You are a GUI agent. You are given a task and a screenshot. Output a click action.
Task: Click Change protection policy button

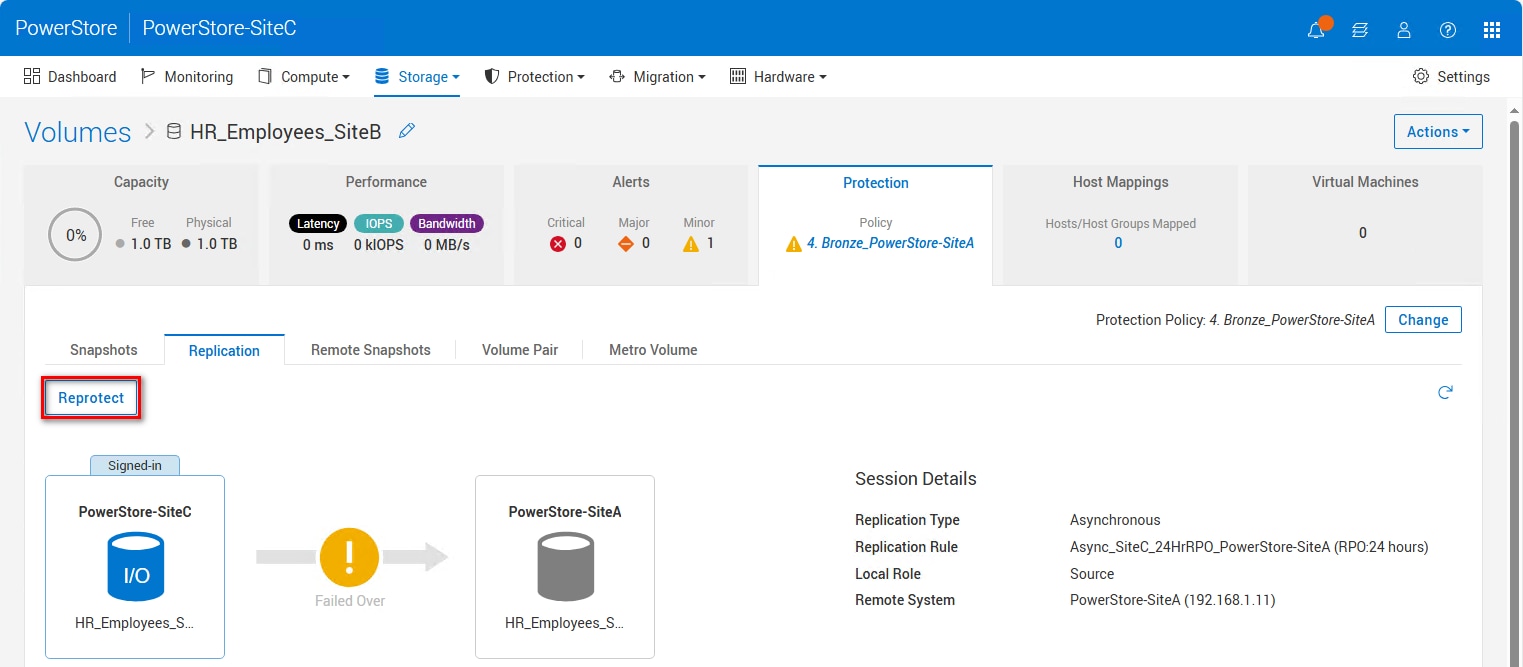coord(1423,320)
